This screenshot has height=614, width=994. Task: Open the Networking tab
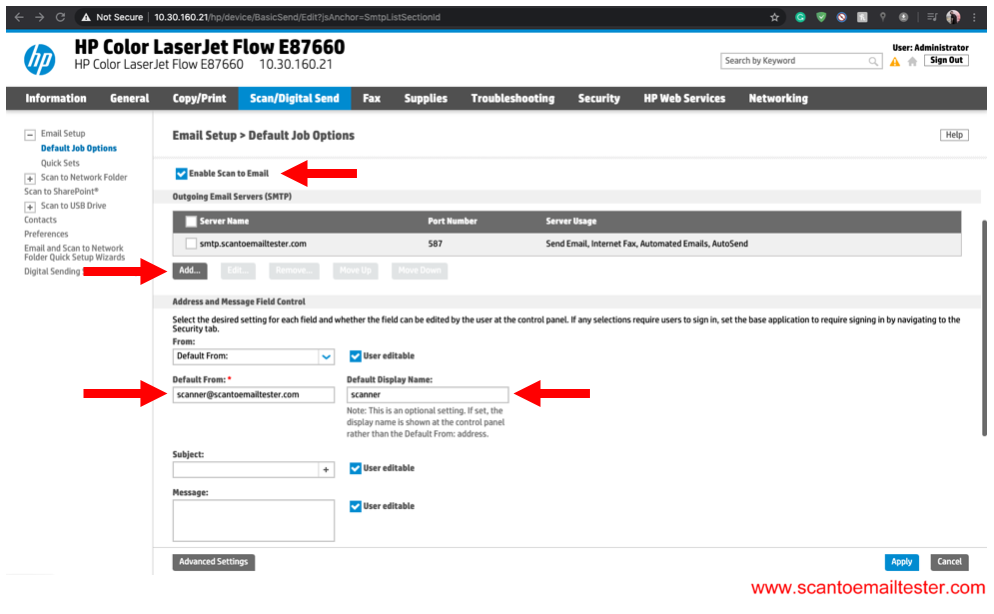[777, 98]
